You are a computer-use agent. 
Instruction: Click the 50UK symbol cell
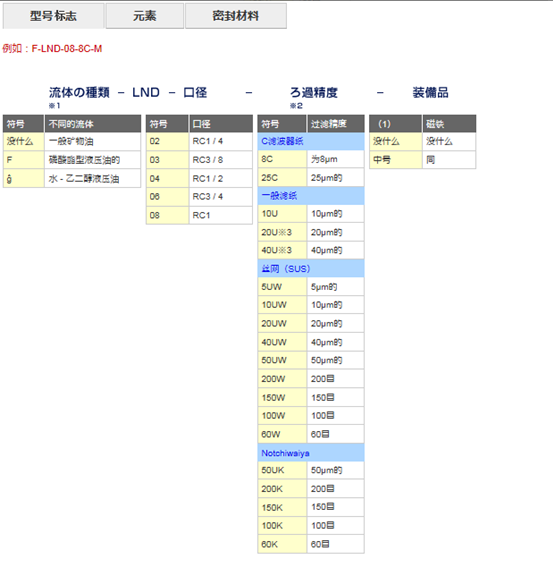pos(282,470)
